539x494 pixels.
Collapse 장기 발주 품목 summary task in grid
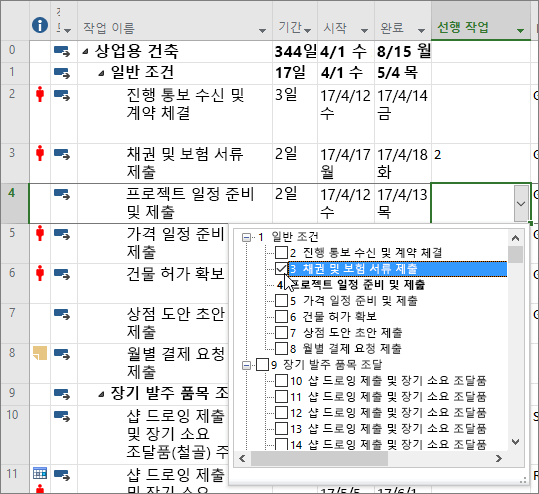[101, 394]
